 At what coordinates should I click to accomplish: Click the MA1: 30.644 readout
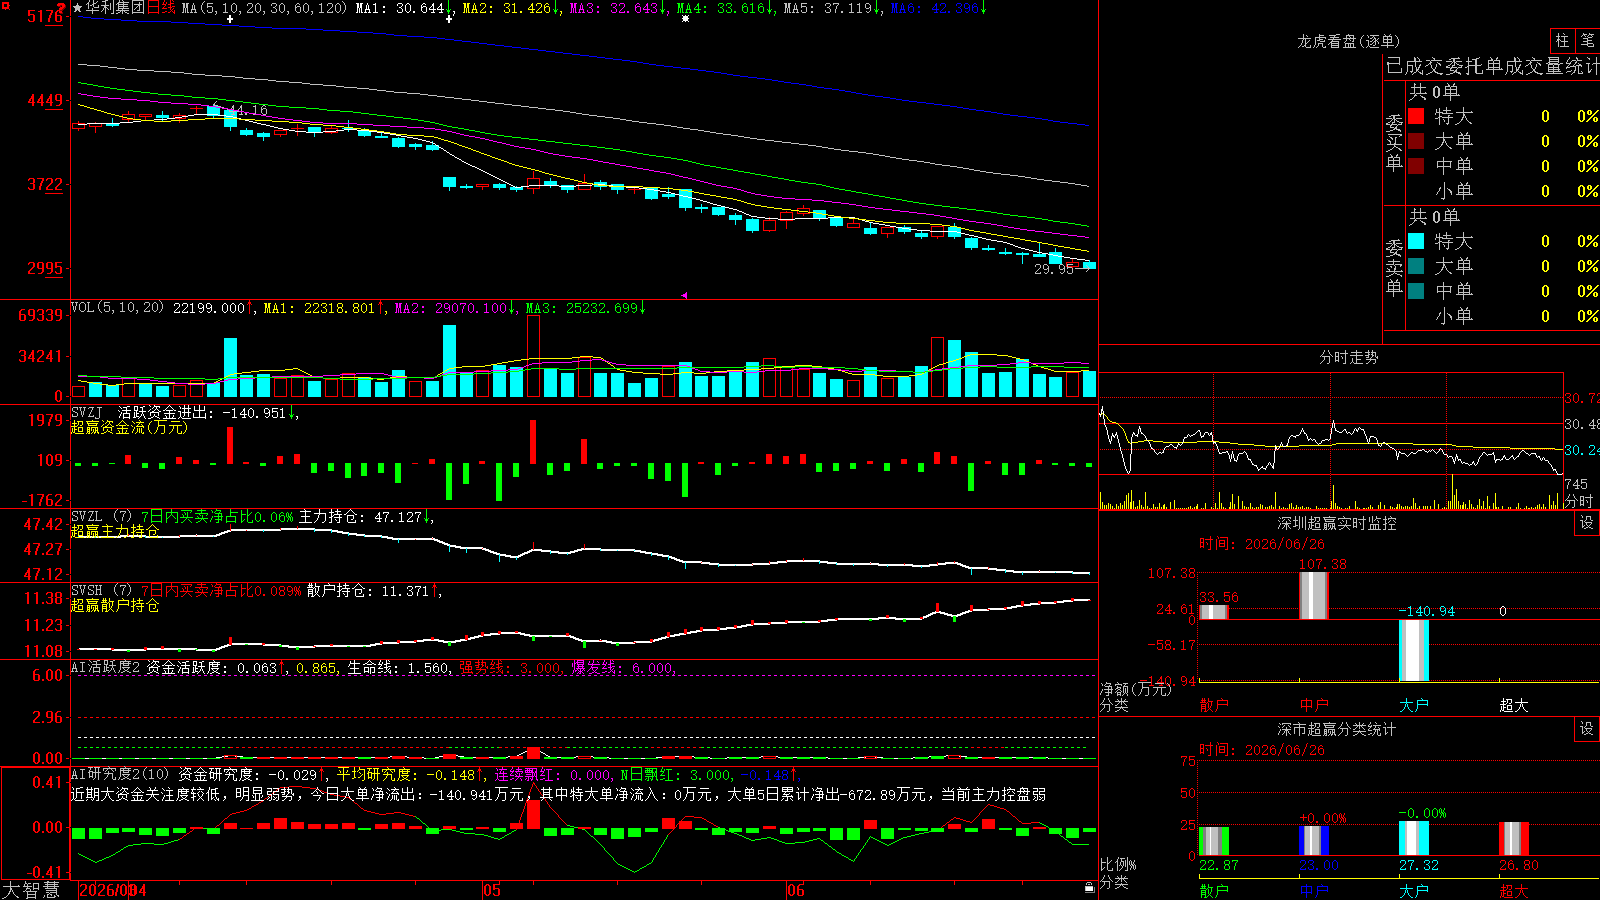point(400,8)
